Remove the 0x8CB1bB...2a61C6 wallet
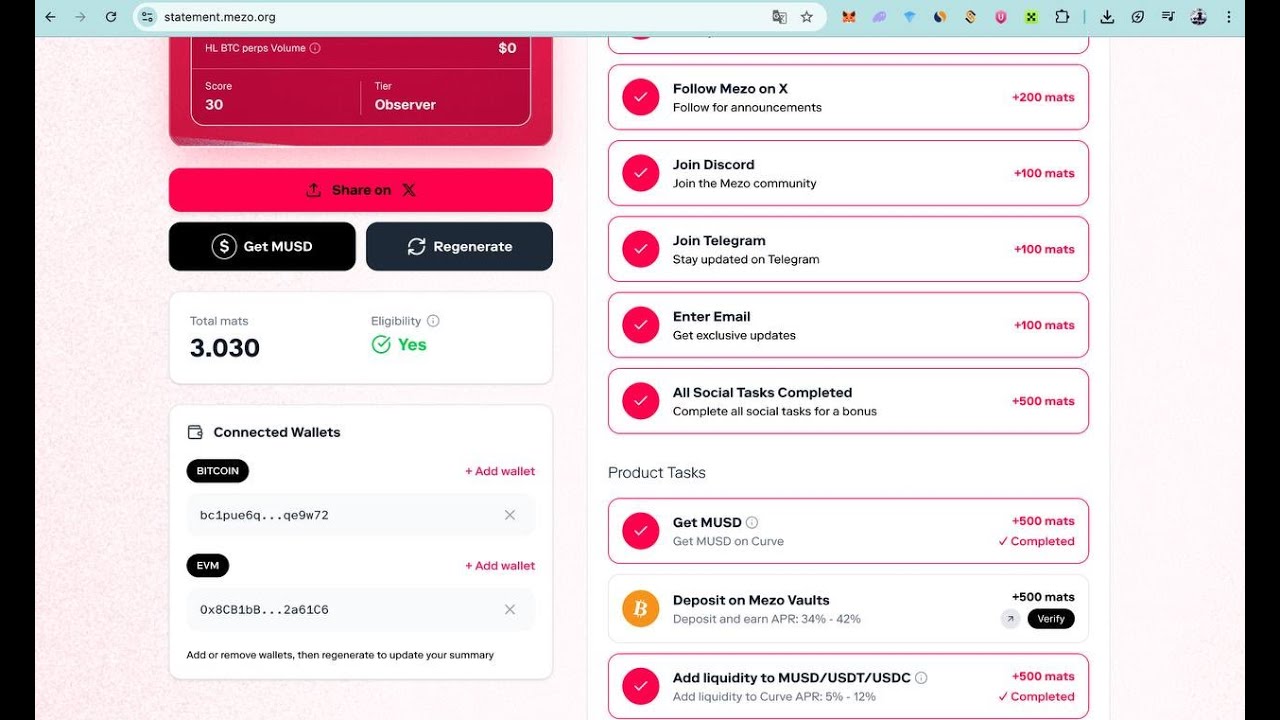The width and height of the screenshot is (1280, 720). [x=510, y=609]
